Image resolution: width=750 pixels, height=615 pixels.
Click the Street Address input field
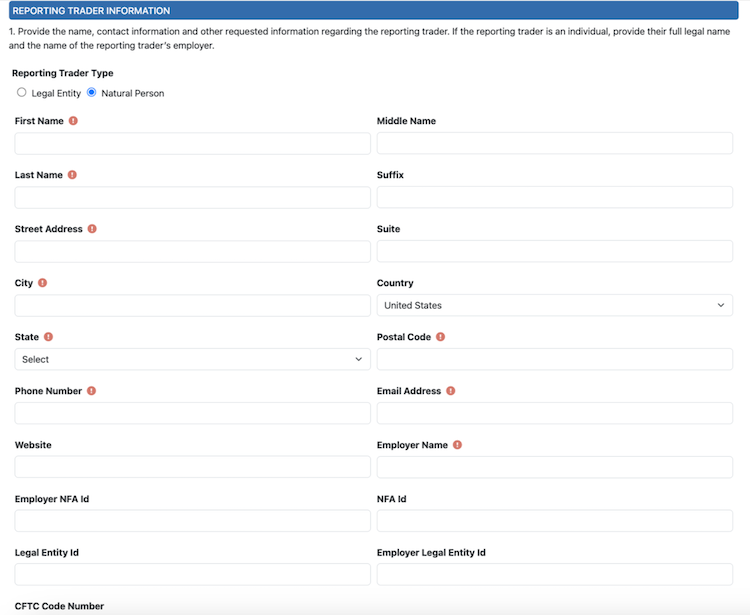pos(193,252)
